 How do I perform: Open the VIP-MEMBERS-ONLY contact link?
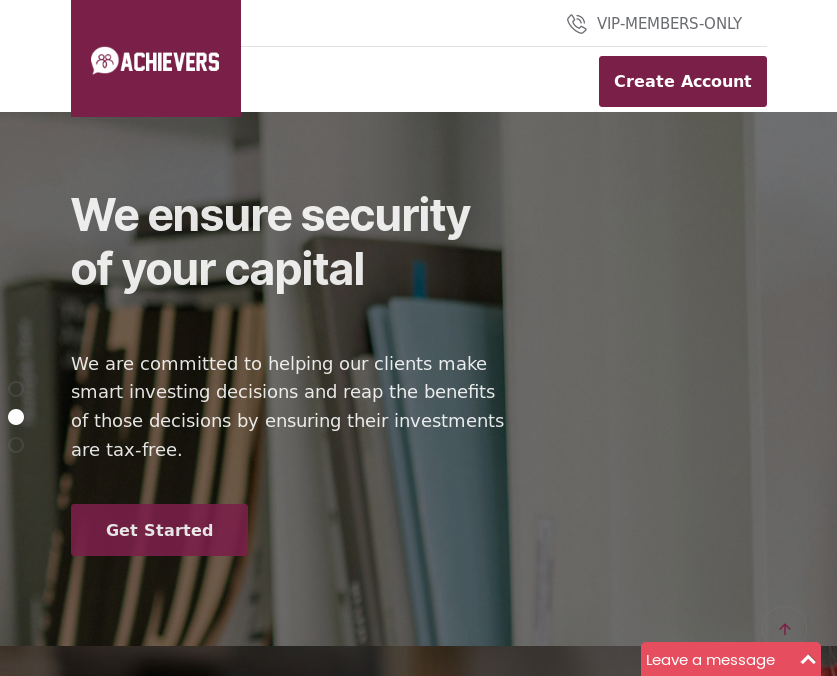click(x=669, y=24)
